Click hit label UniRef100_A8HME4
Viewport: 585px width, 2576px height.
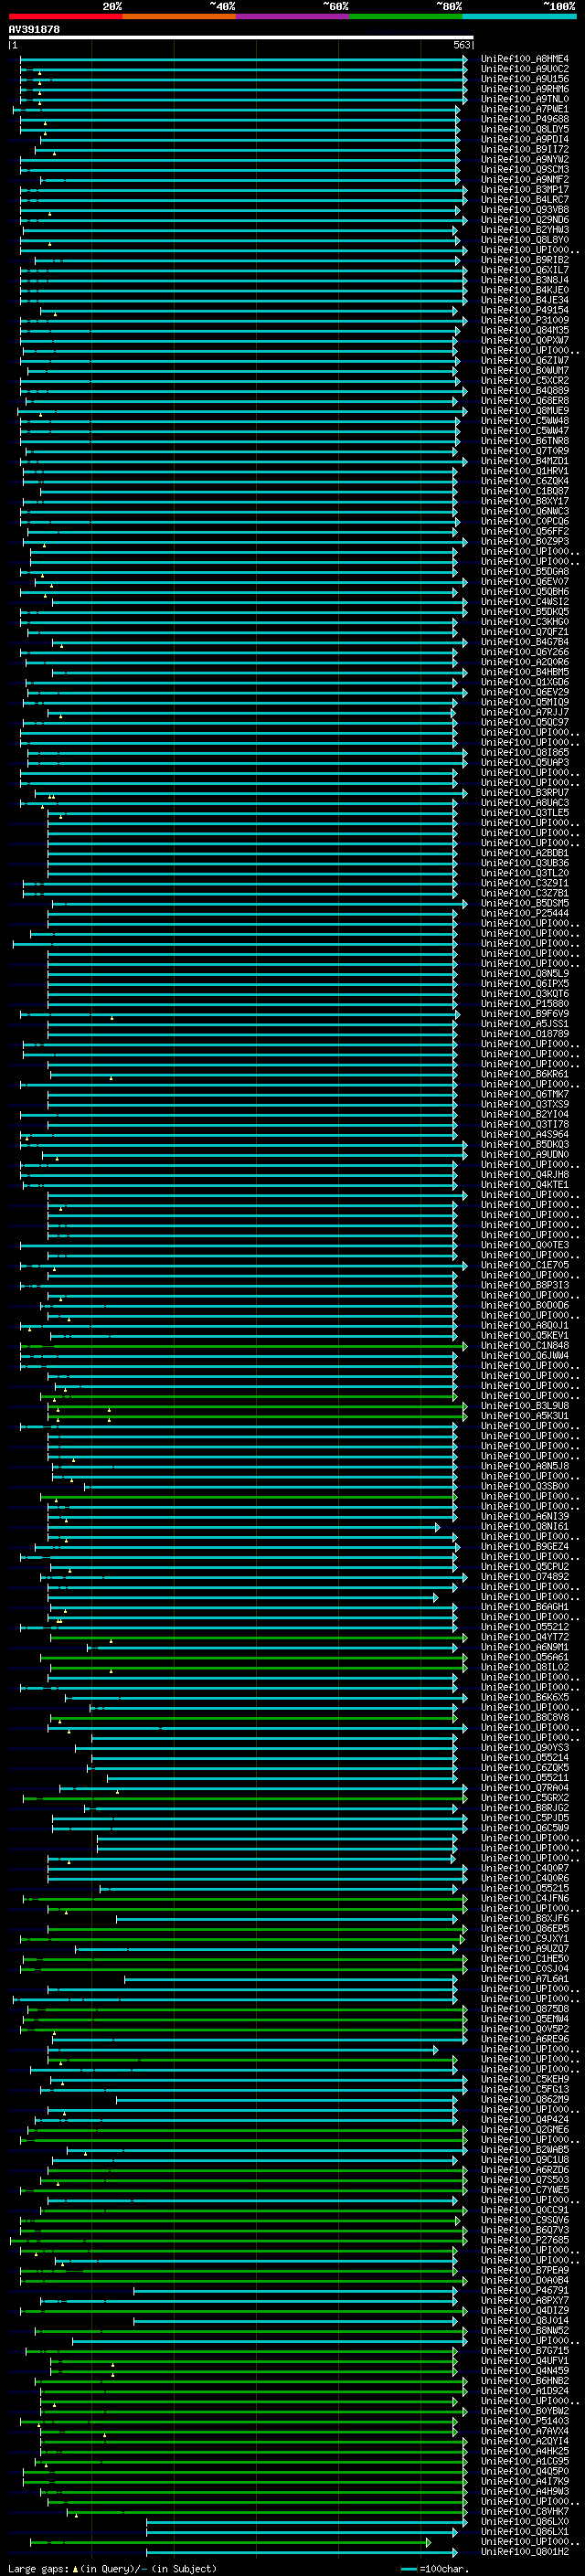tap(525, 59)
